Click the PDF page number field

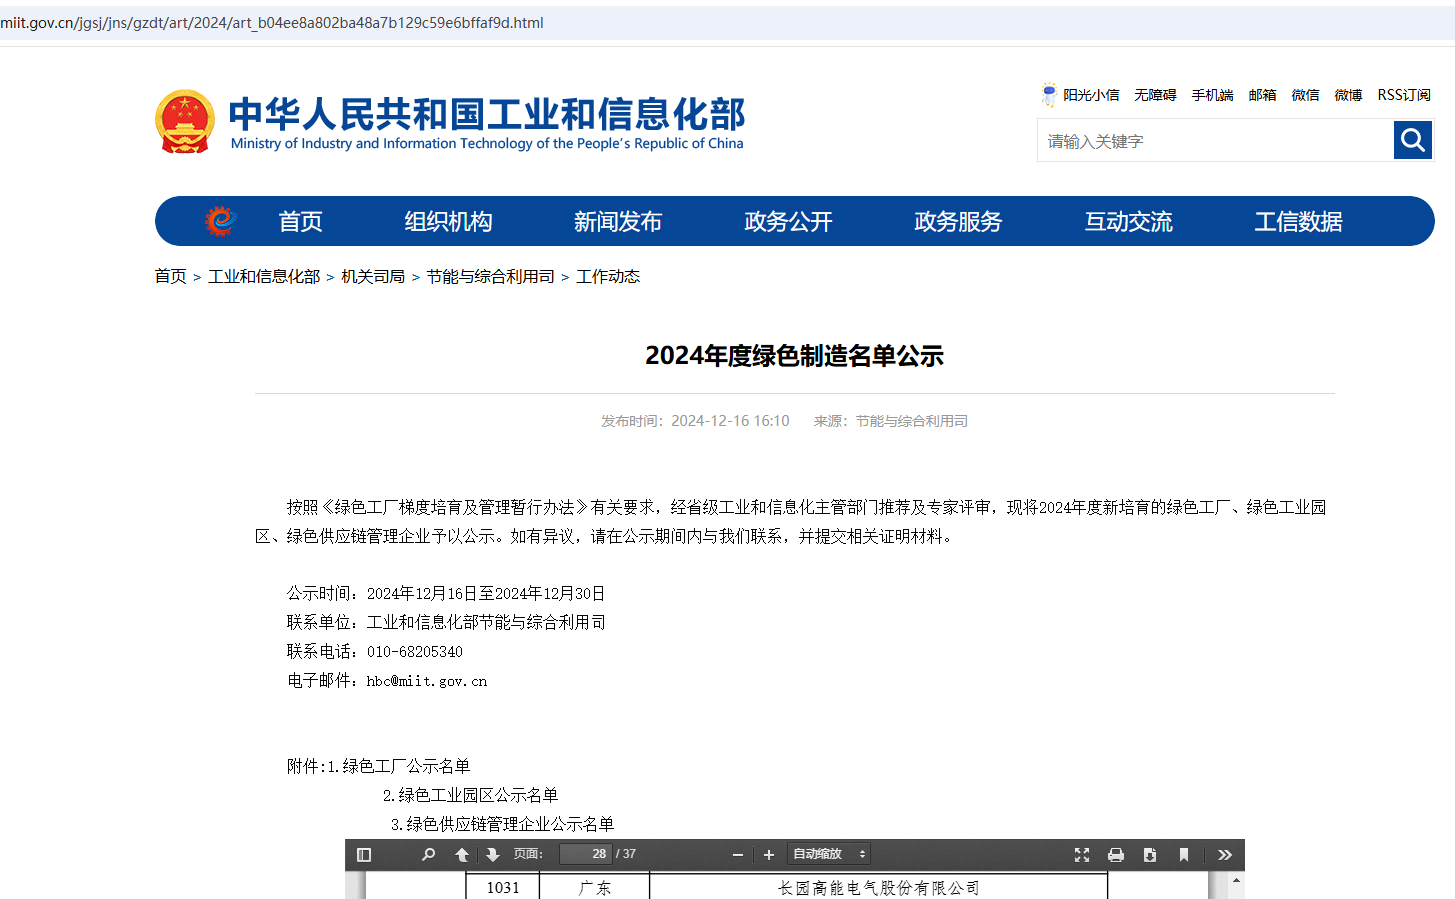[586, 854]
